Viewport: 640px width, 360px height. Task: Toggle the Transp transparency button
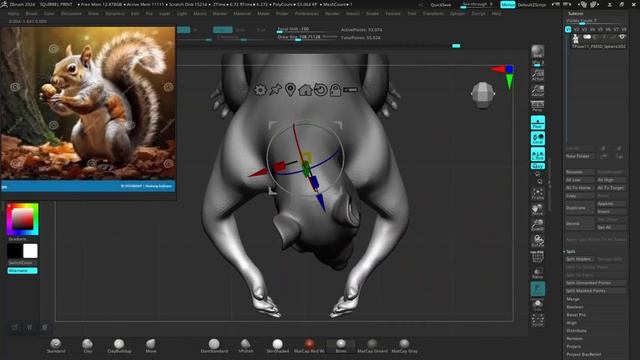(x=538, y=273)
